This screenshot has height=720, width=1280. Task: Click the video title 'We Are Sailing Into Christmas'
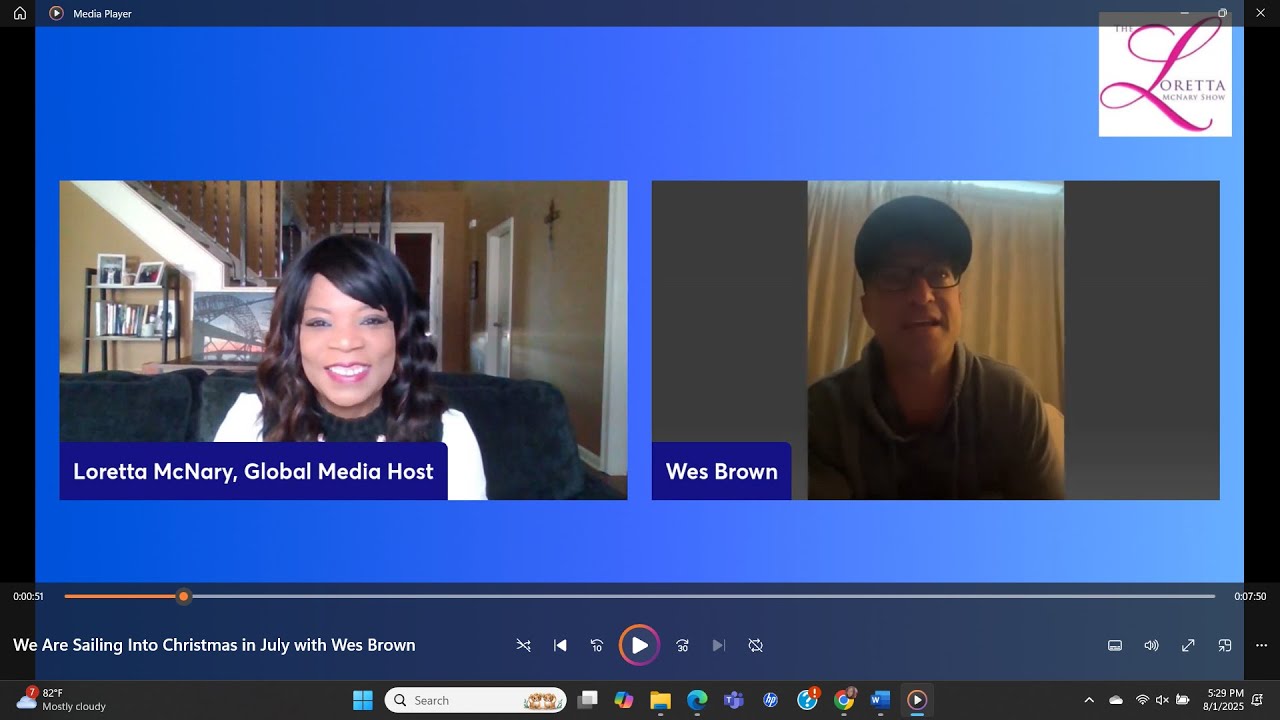click(x=214, y=645)
